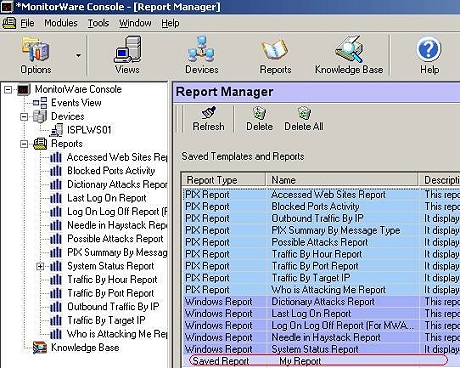Collapse the MonitorWare Console tree root
This screenshot has width=460, height=368.
click(x=8, y=89)
